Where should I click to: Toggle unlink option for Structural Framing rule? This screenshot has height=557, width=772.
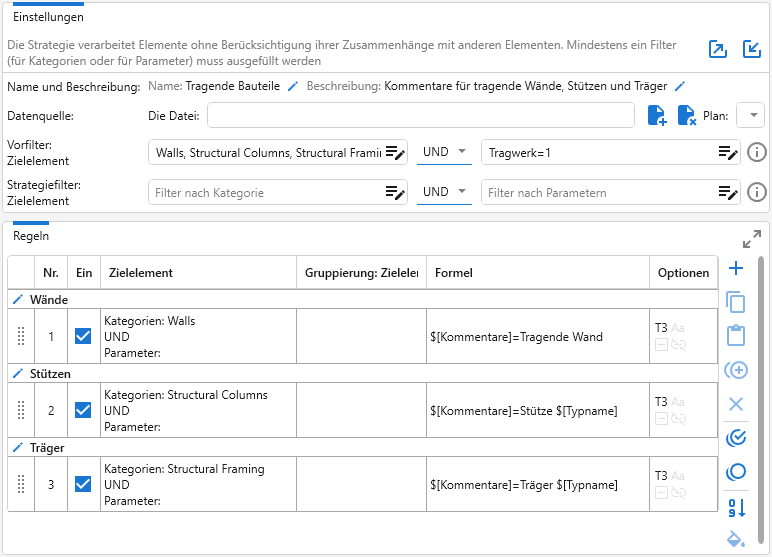(678, 492)
